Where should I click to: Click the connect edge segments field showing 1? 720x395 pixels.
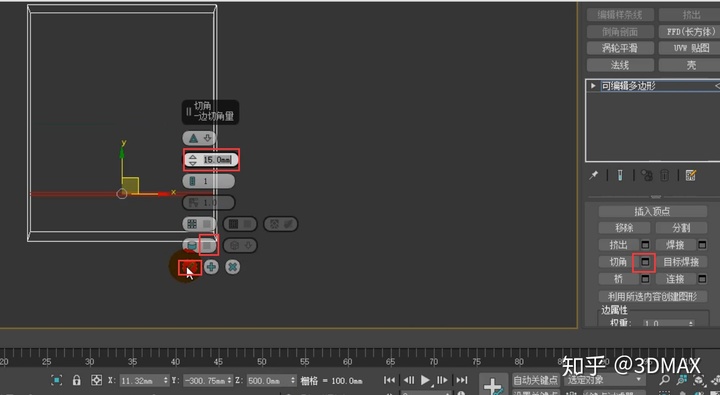coord(208,181)
